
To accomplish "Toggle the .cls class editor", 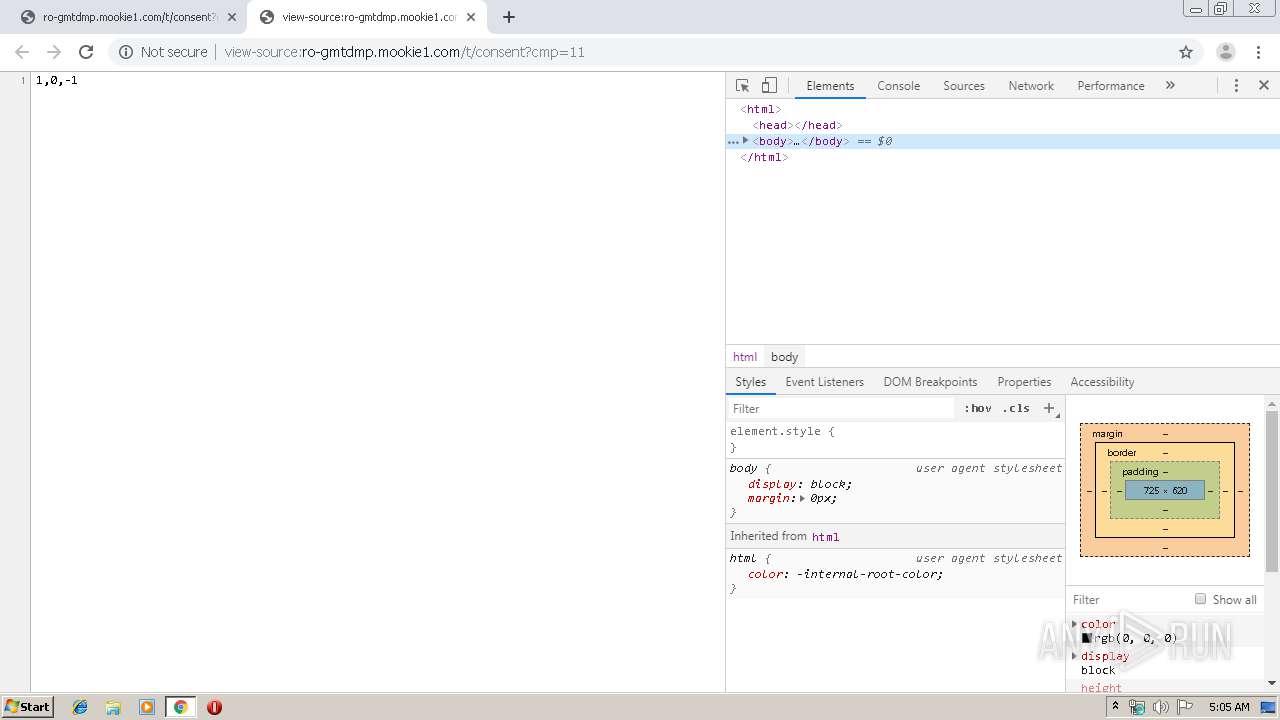I will coord(1016,408).
